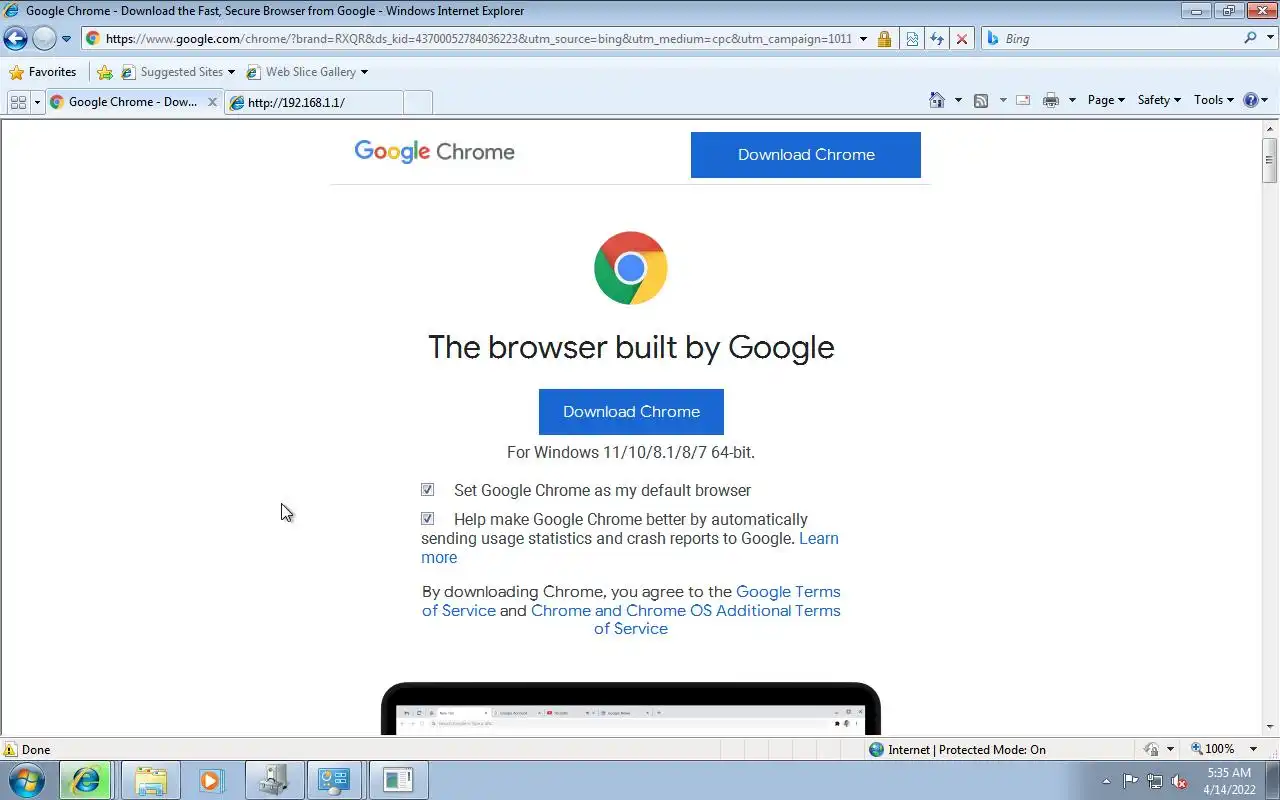This screenshot has height=800, width=1280.
Task: Open the zoom level dropdown arrow
Action: pos(1253,749)
